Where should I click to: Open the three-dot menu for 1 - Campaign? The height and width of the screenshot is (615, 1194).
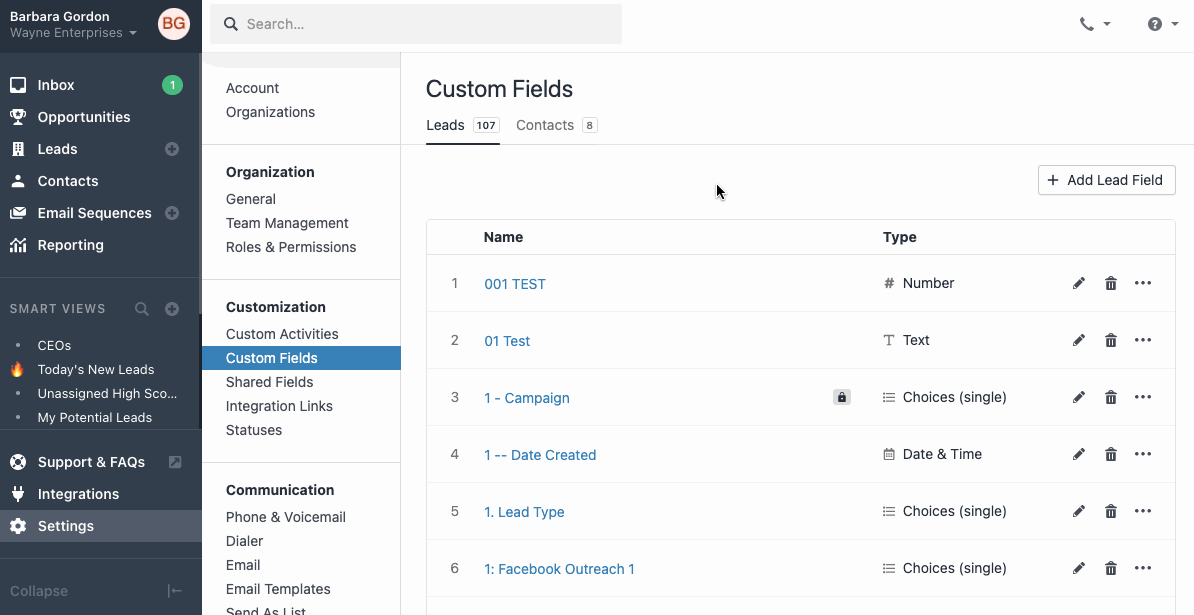[x=1143, y=398]
